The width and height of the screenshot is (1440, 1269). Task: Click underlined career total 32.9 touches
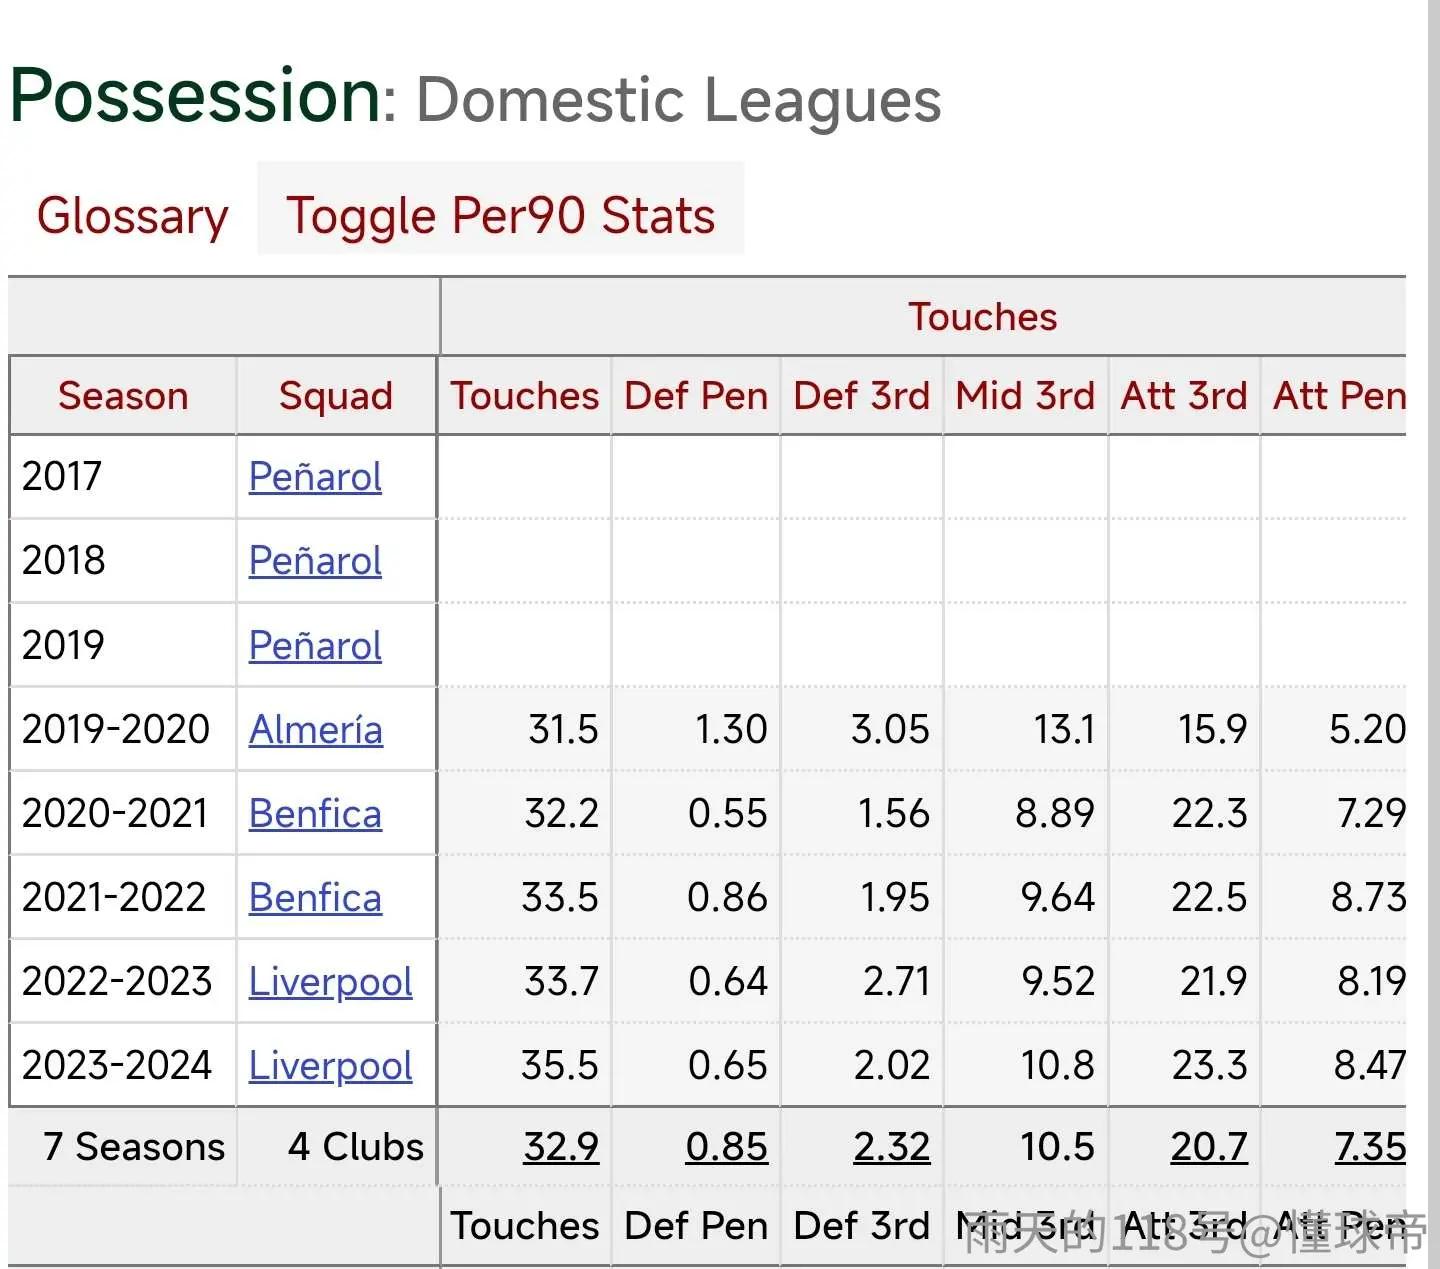point(561,1147)
